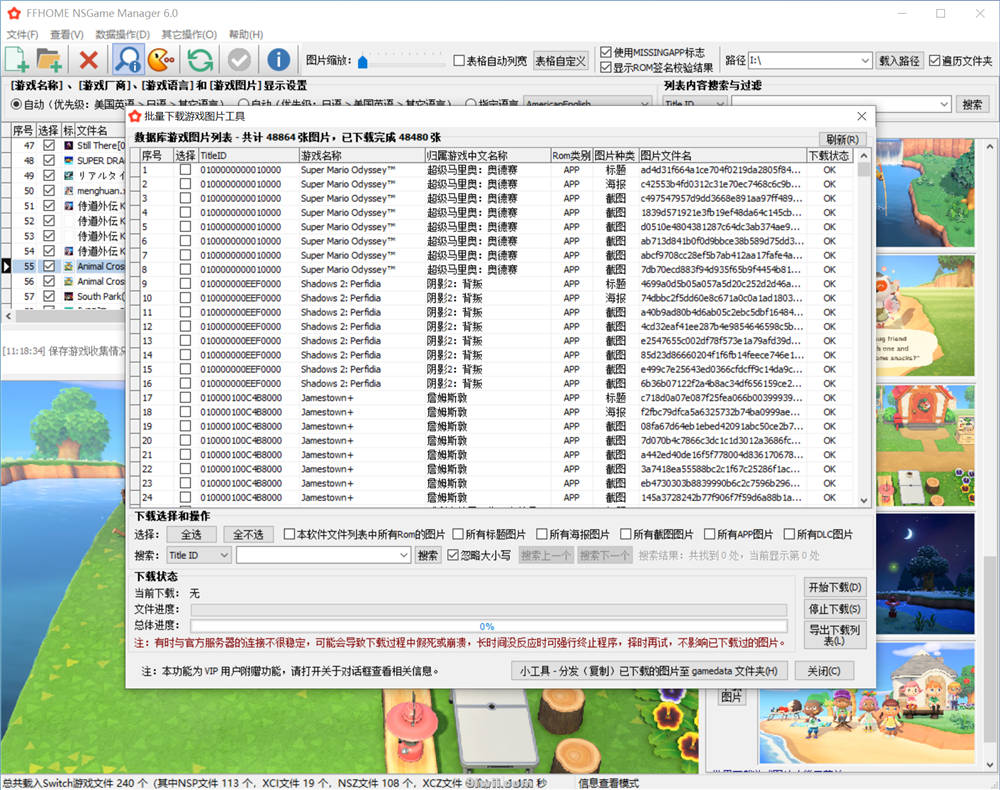Viewport: 1000px width, 790px height.
Task: Click the gamedata folder copy tool button
Action: click(649, 671)
